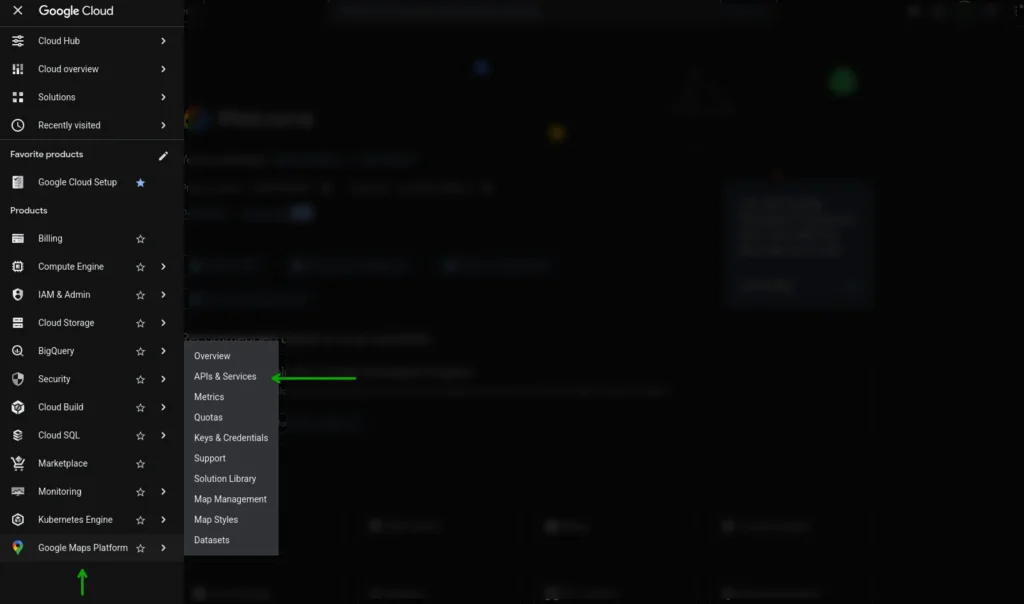Star Billing as a favorite product
Screen dimensions: 1024x604
140,238
